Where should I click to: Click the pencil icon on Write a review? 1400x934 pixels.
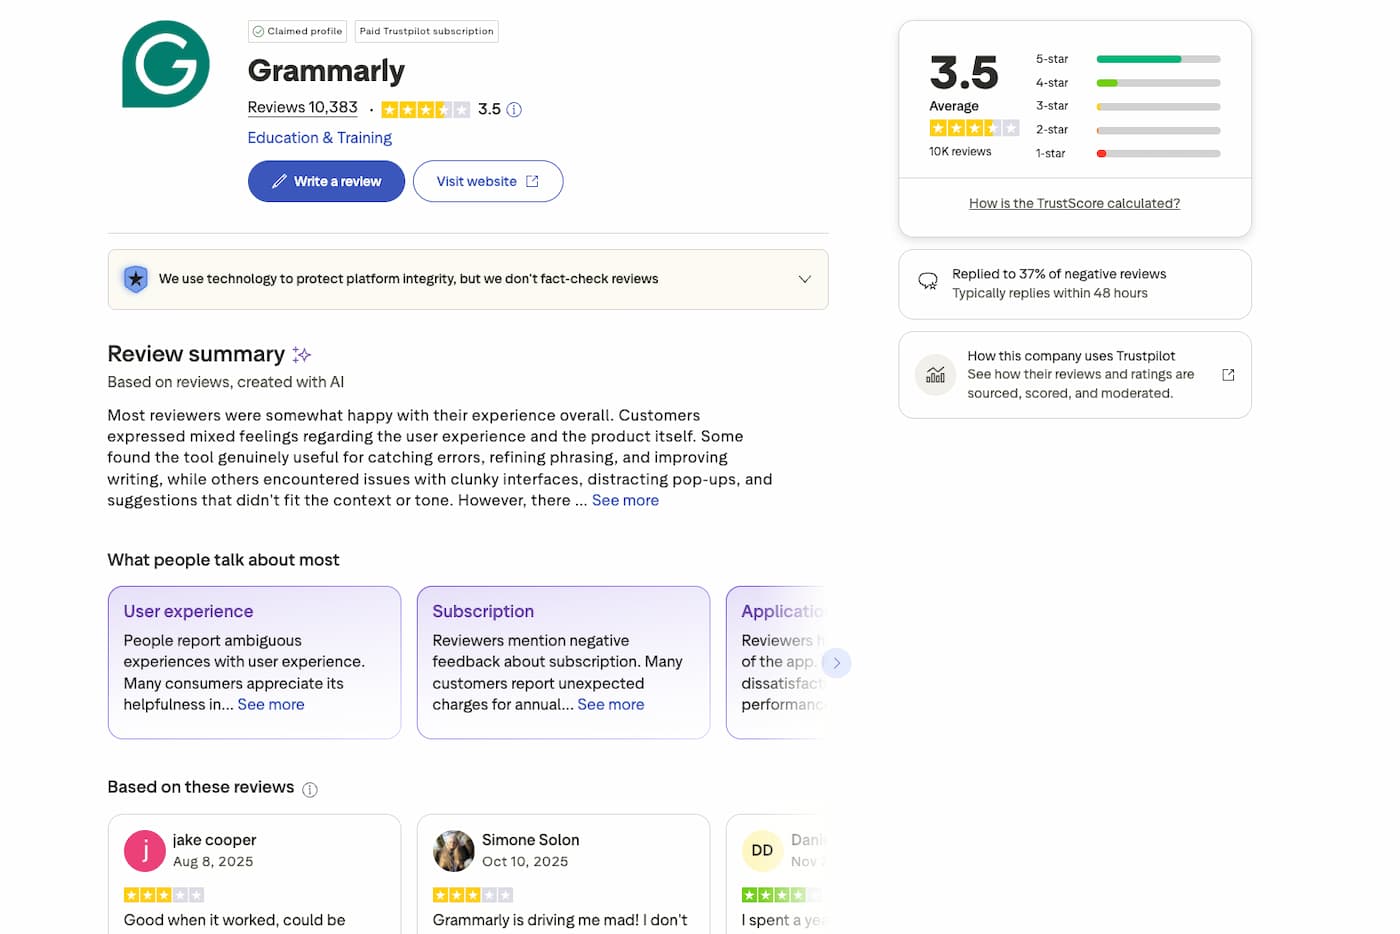[281, 181]
